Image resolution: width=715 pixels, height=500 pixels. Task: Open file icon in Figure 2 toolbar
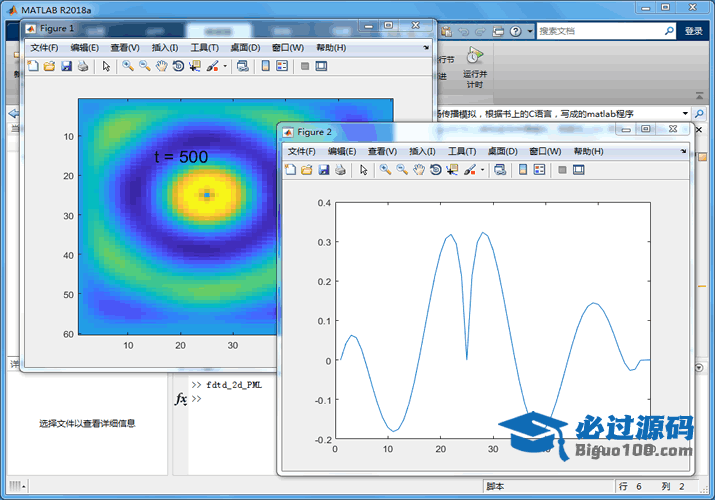tap(307, 170)
